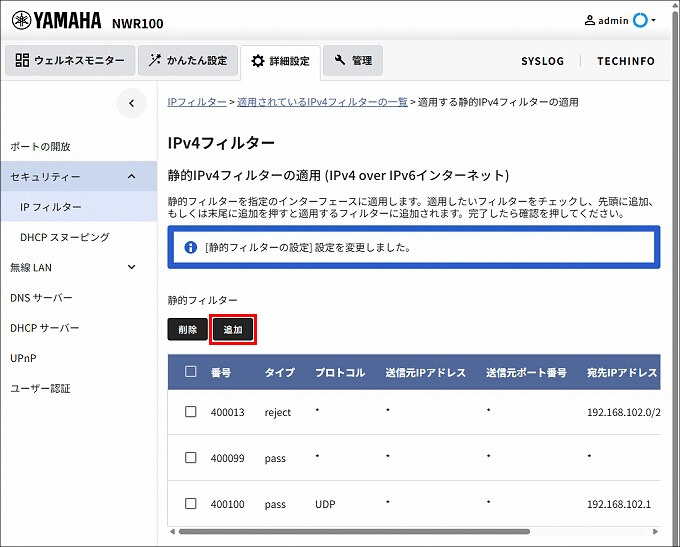The height and width of the screenshot is (547, 680).
Task: Open ポートの開放 in the sidebar
Action: pos(40,147)
